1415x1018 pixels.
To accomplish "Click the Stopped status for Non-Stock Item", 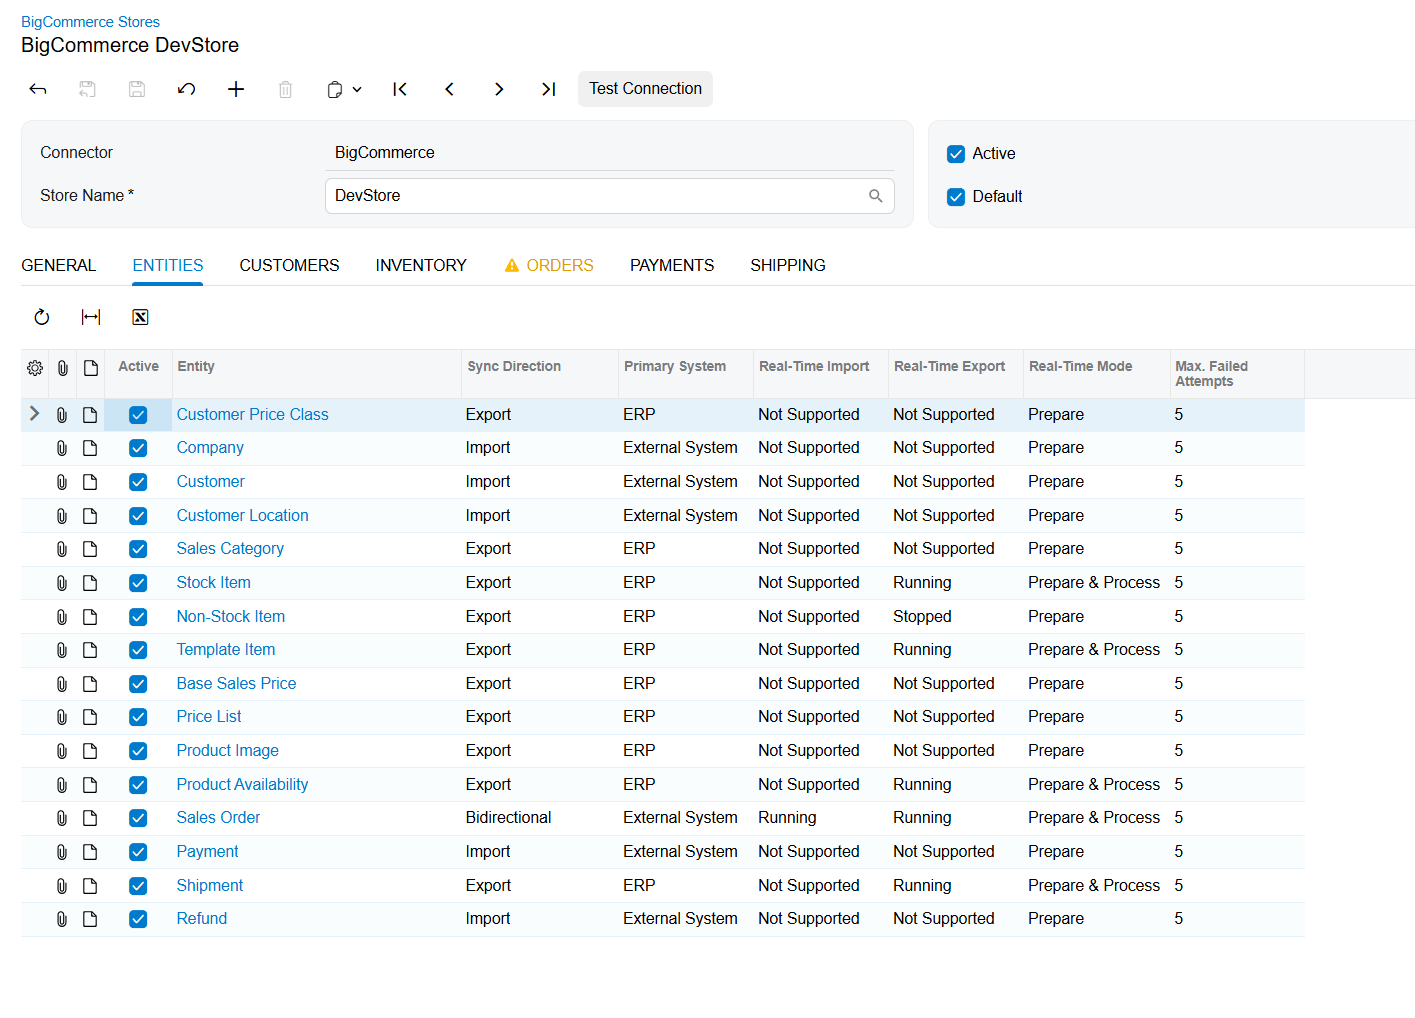I will [922, 616].
